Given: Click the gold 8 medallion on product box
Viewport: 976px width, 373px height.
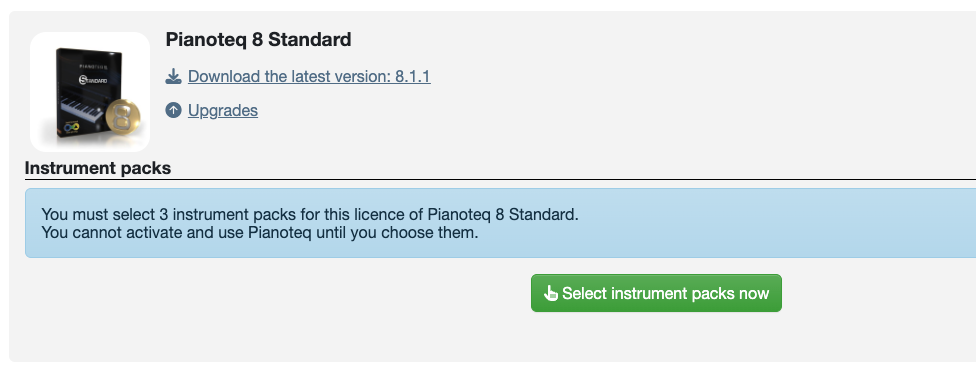Looking at the screenshot, I should [123, 118].
